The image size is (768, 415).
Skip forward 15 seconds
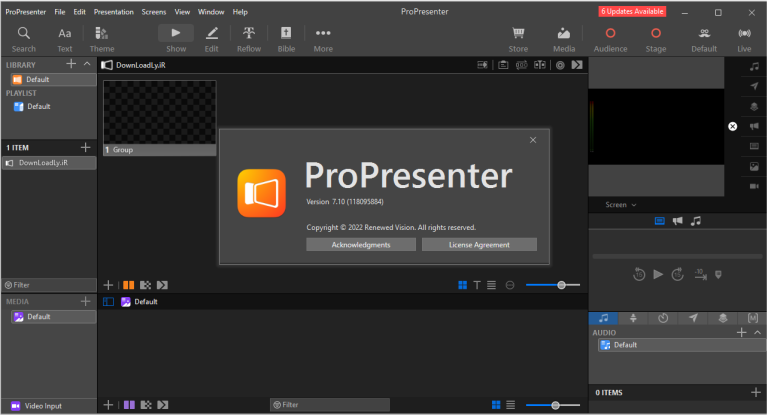tap(677, 274)
